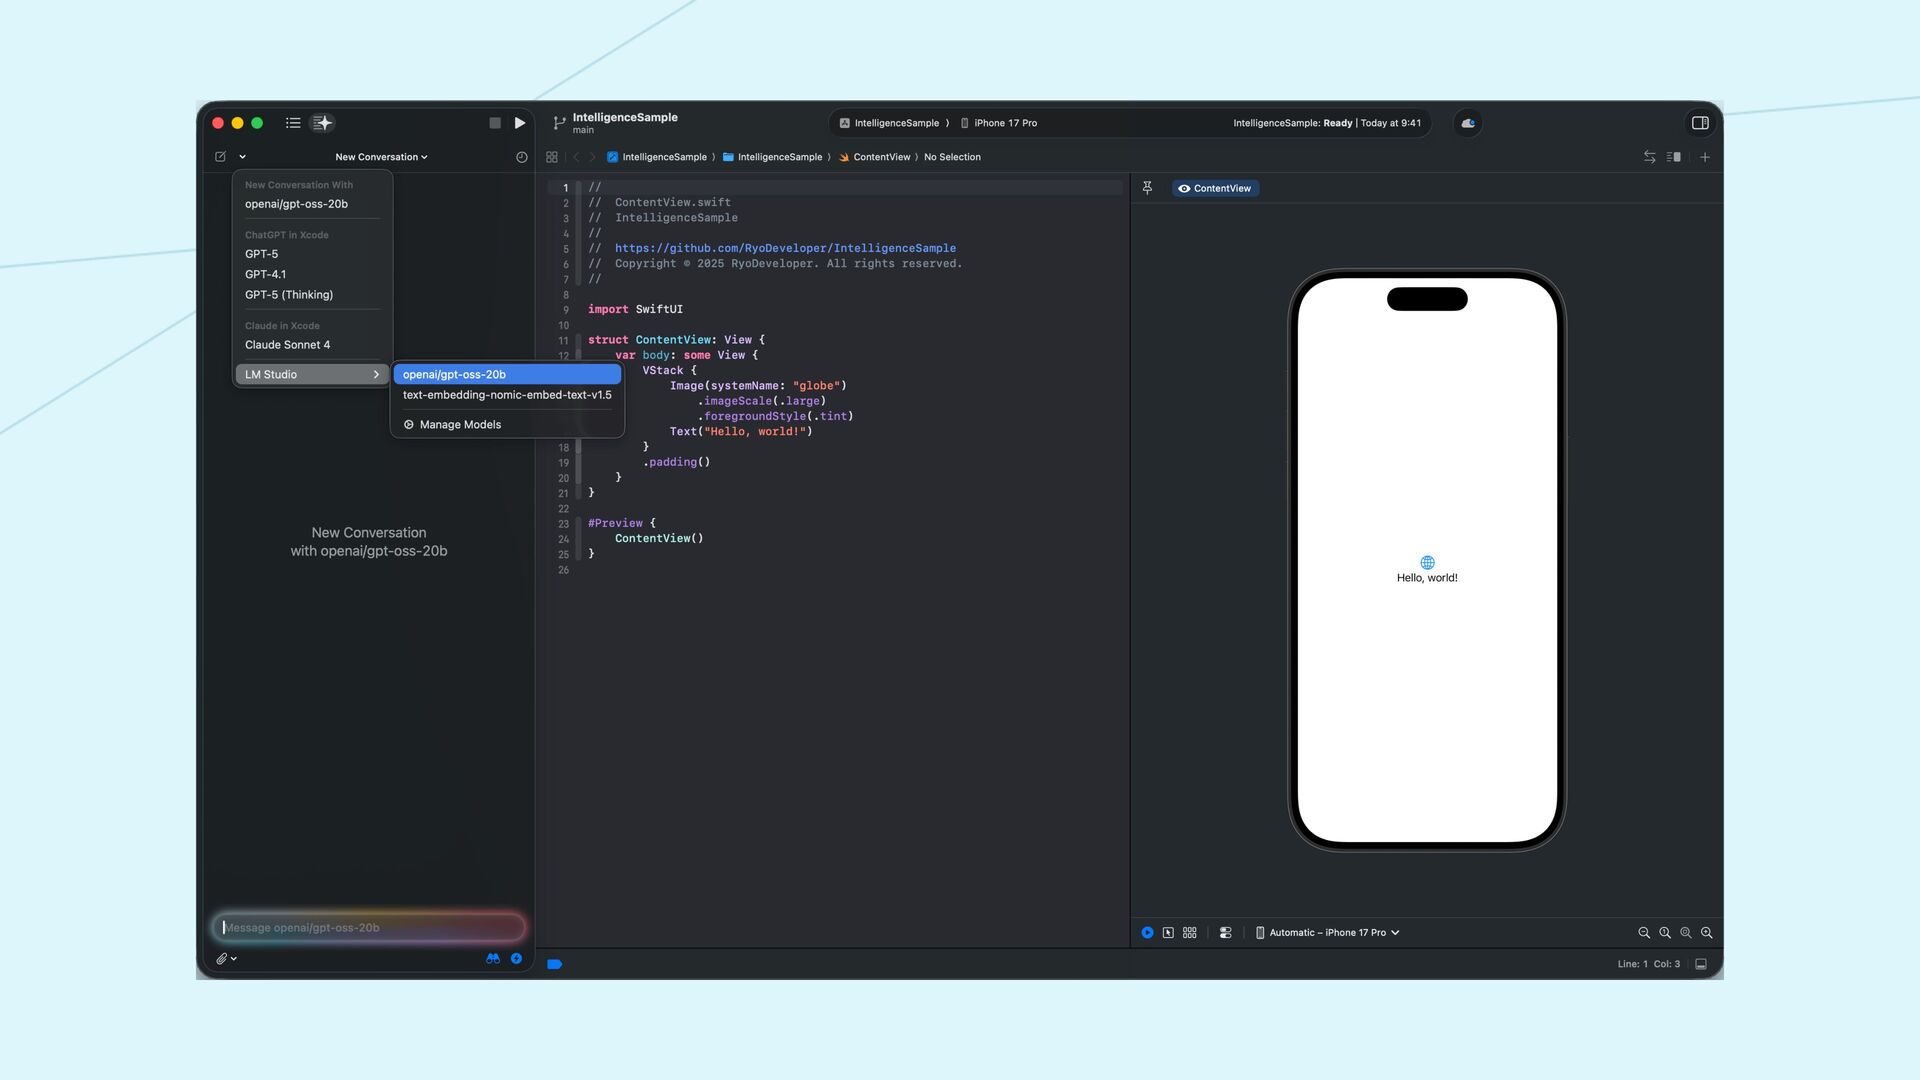Open the conversation history clock icon
This screenshot has width=1920, height=1080.
click(521, 157)
